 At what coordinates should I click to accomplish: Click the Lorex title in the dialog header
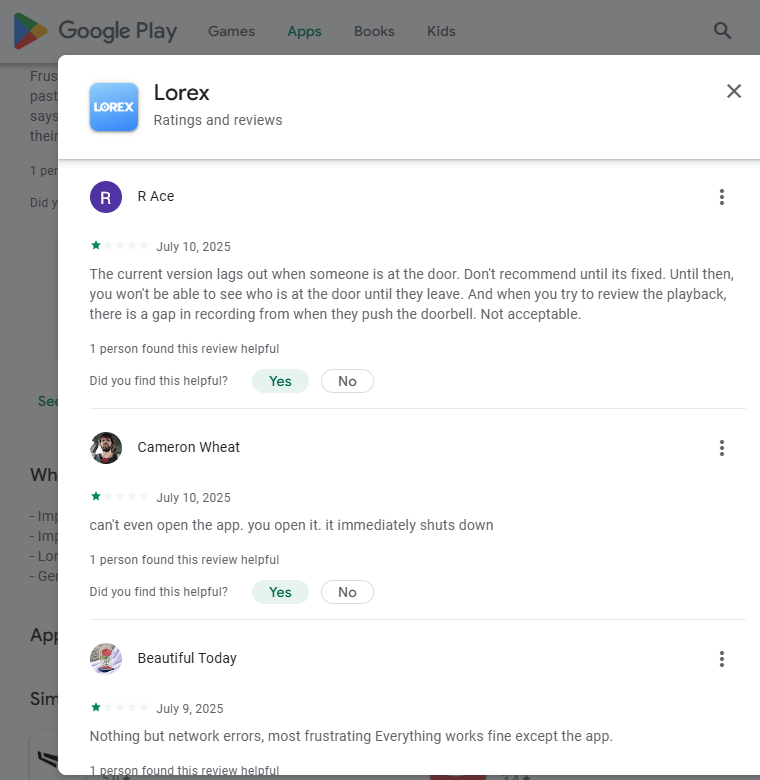pyautogui.click(x=182, y=93)
